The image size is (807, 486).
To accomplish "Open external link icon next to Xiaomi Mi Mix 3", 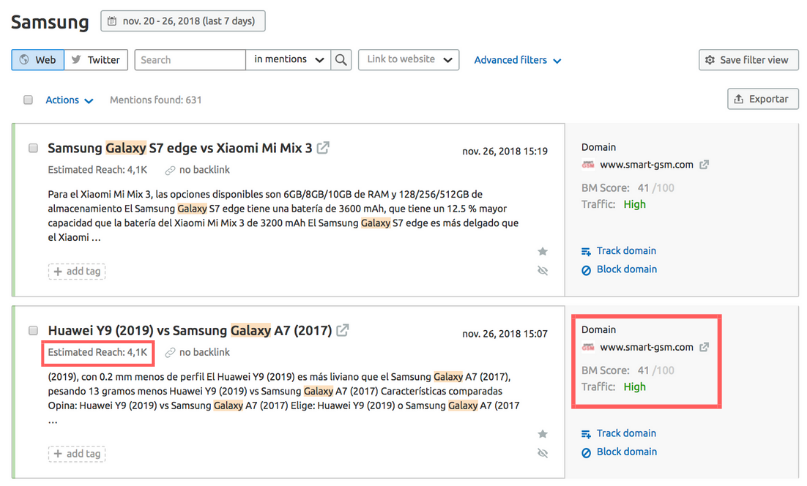I will pyautogui.click(x=323, y=148).
